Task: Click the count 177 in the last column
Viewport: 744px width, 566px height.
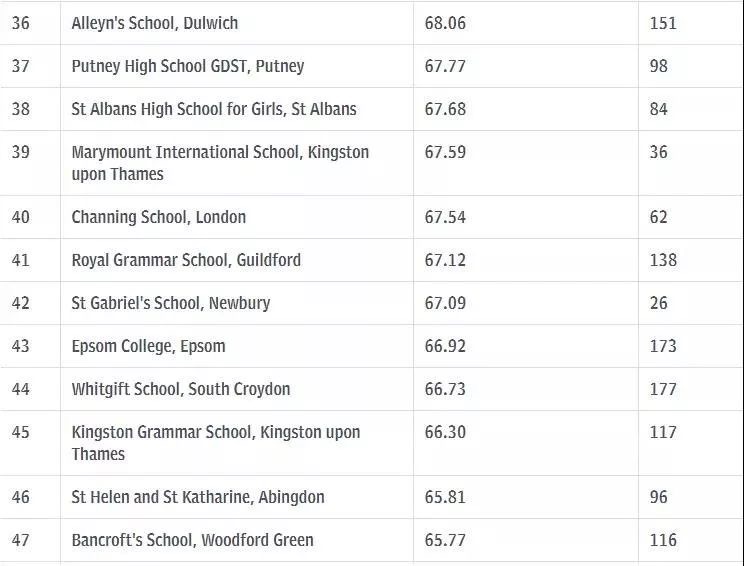Action: click(x=663, y=389)
